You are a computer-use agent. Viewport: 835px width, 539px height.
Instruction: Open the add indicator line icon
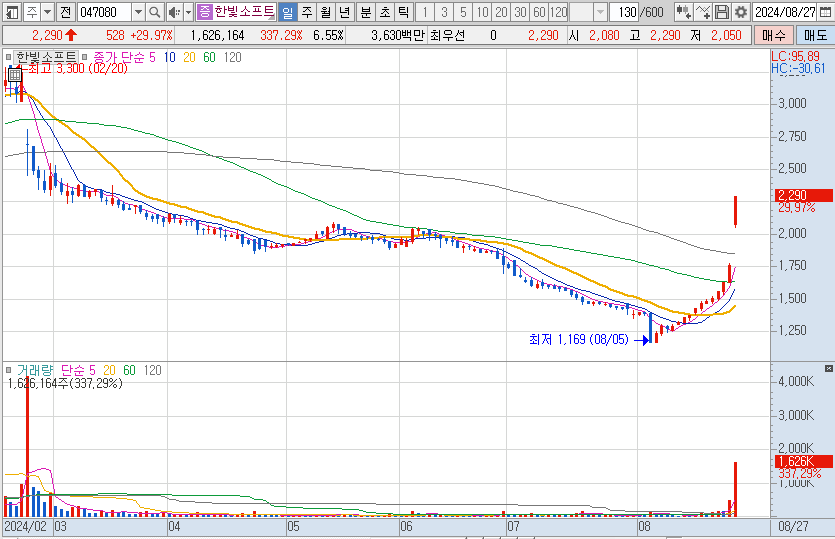703,12
